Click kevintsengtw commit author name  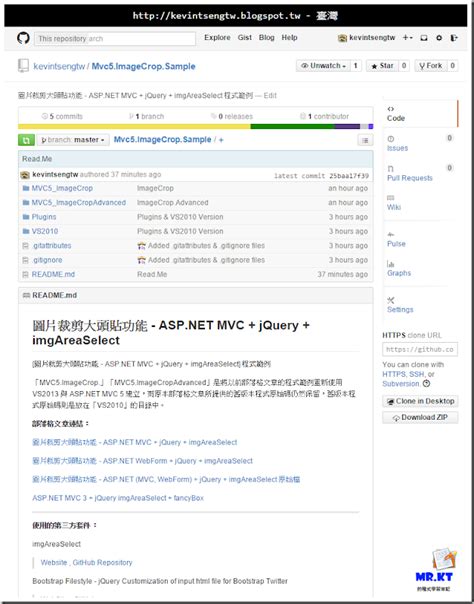(x=55, y=174)
